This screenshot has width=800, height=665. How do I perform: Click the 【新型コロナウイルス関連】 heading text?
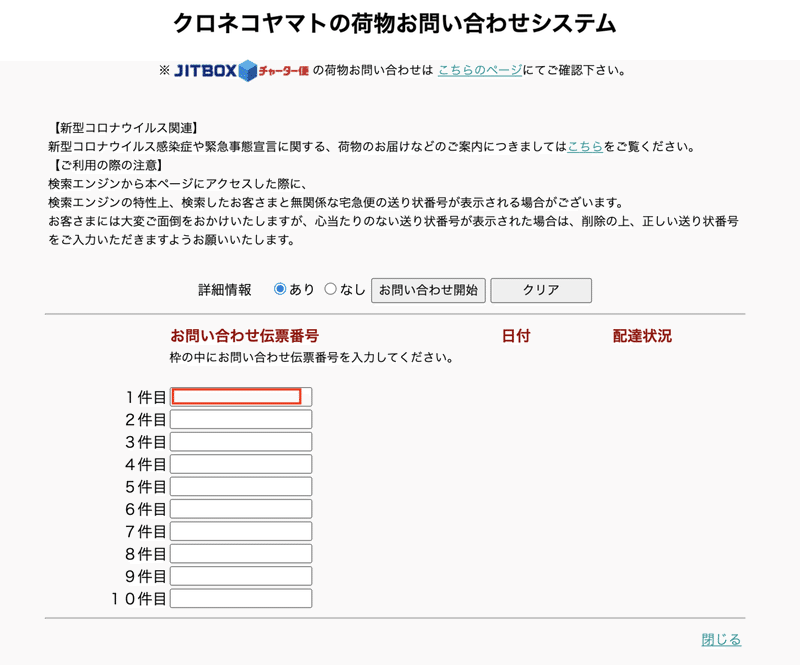pos(125,128)
